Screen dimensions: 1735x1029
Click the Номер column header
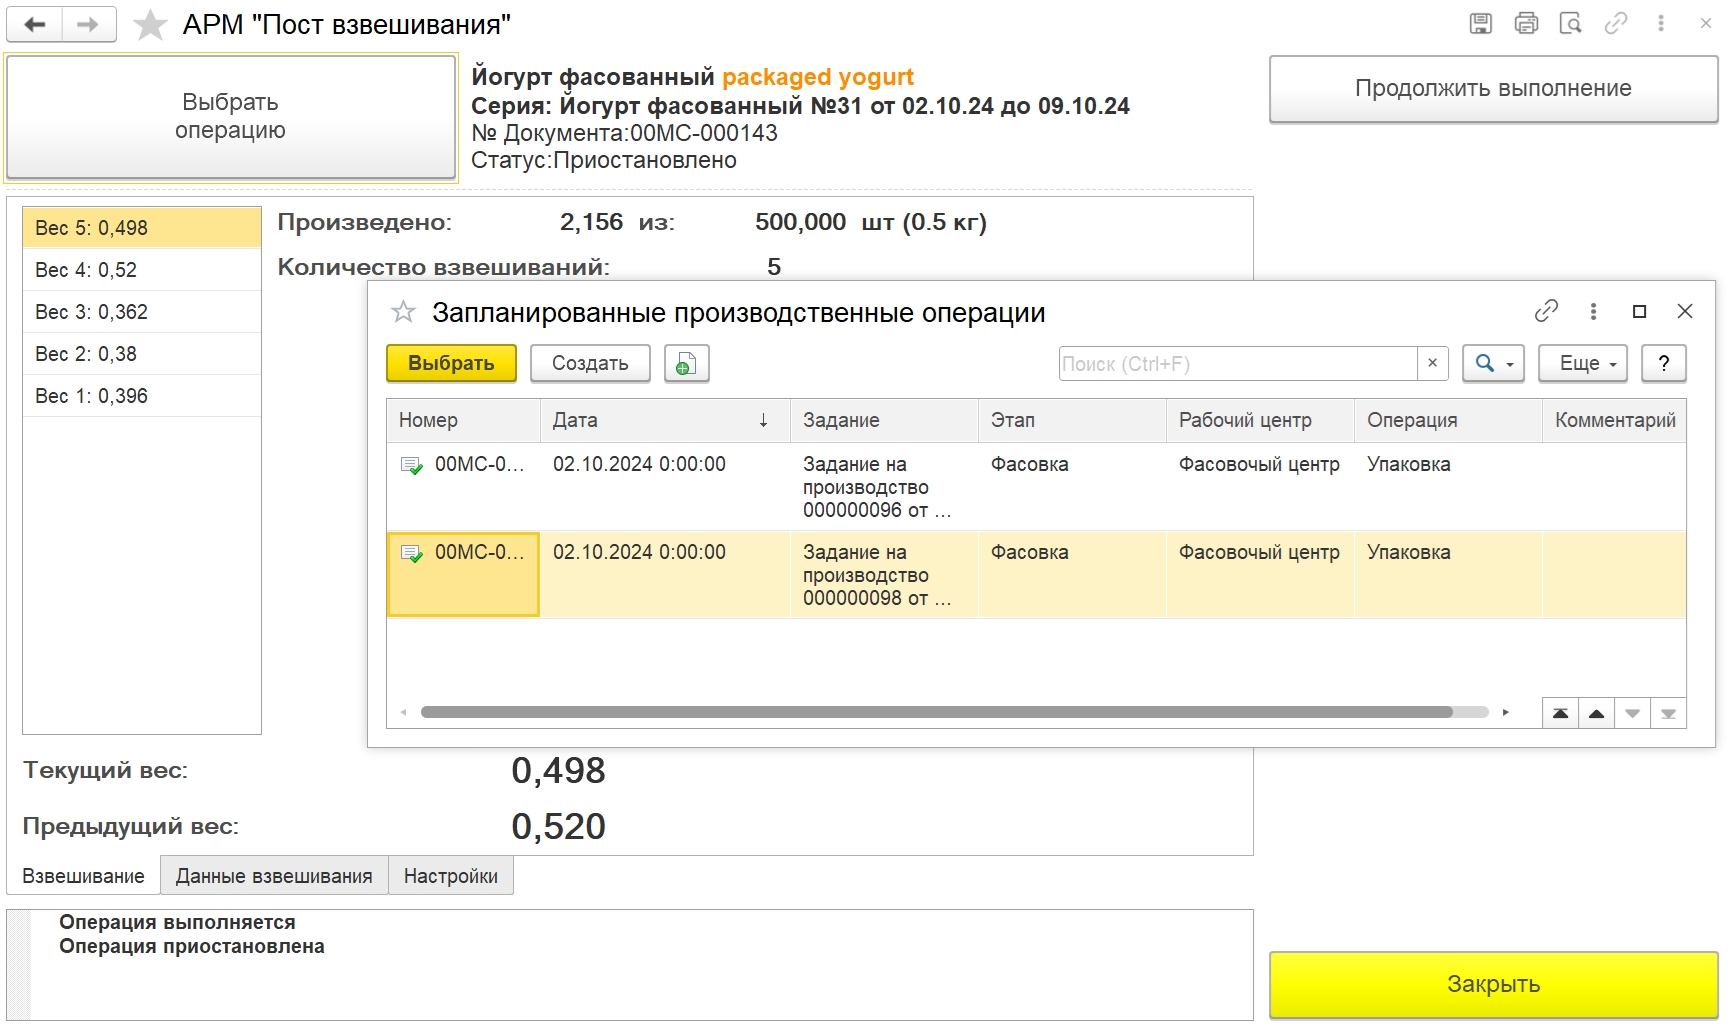point(463,421)
